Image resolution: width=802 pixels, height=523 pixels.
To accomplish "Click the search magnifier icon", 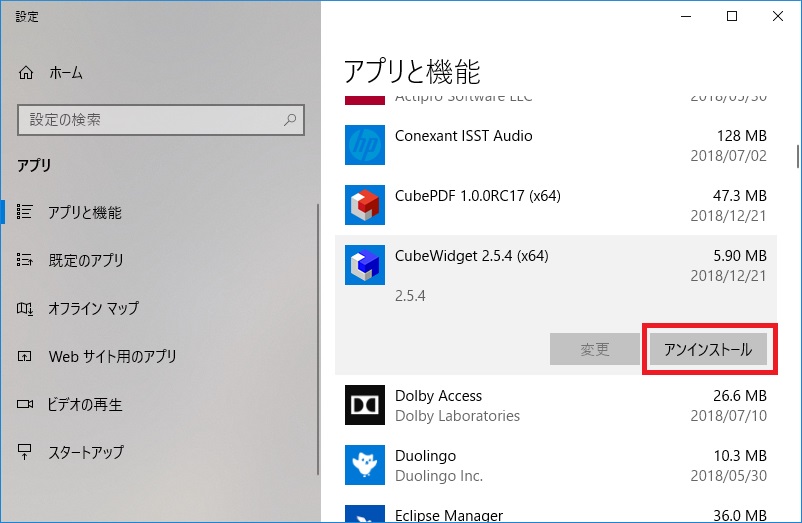I will tap(290, 120).
